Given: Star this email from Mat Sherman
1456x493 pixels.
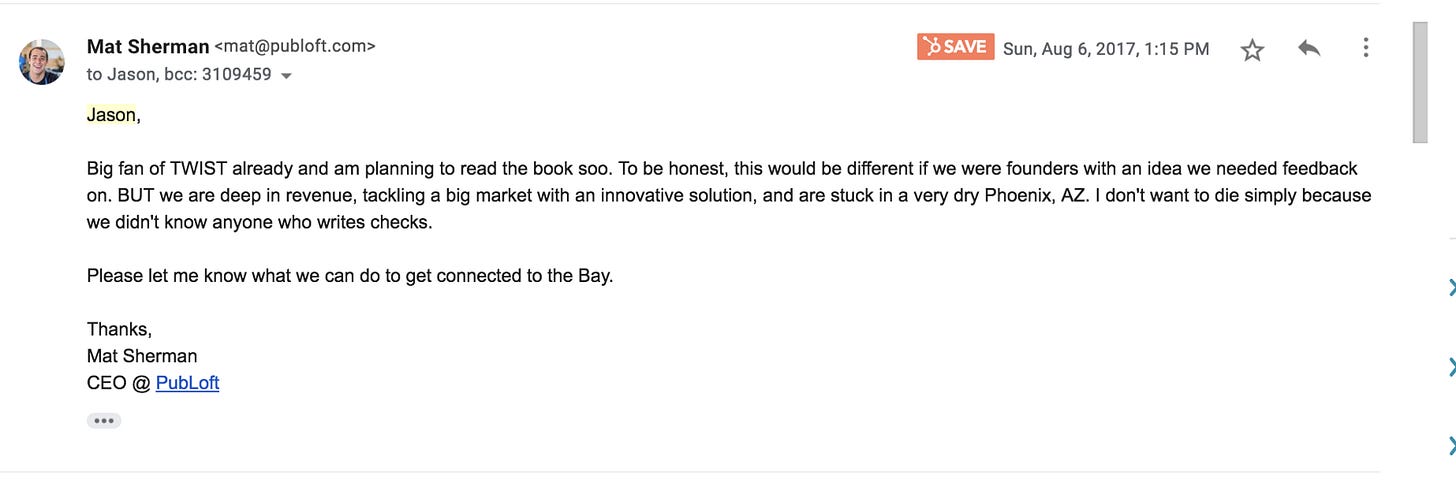Looking at the screenshot, I should 1252,49.
